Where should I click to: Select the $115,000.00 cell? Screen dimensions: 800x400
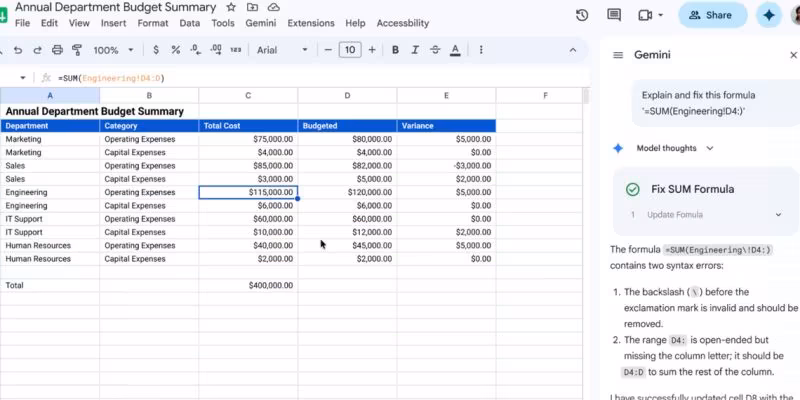click(248, 192)
